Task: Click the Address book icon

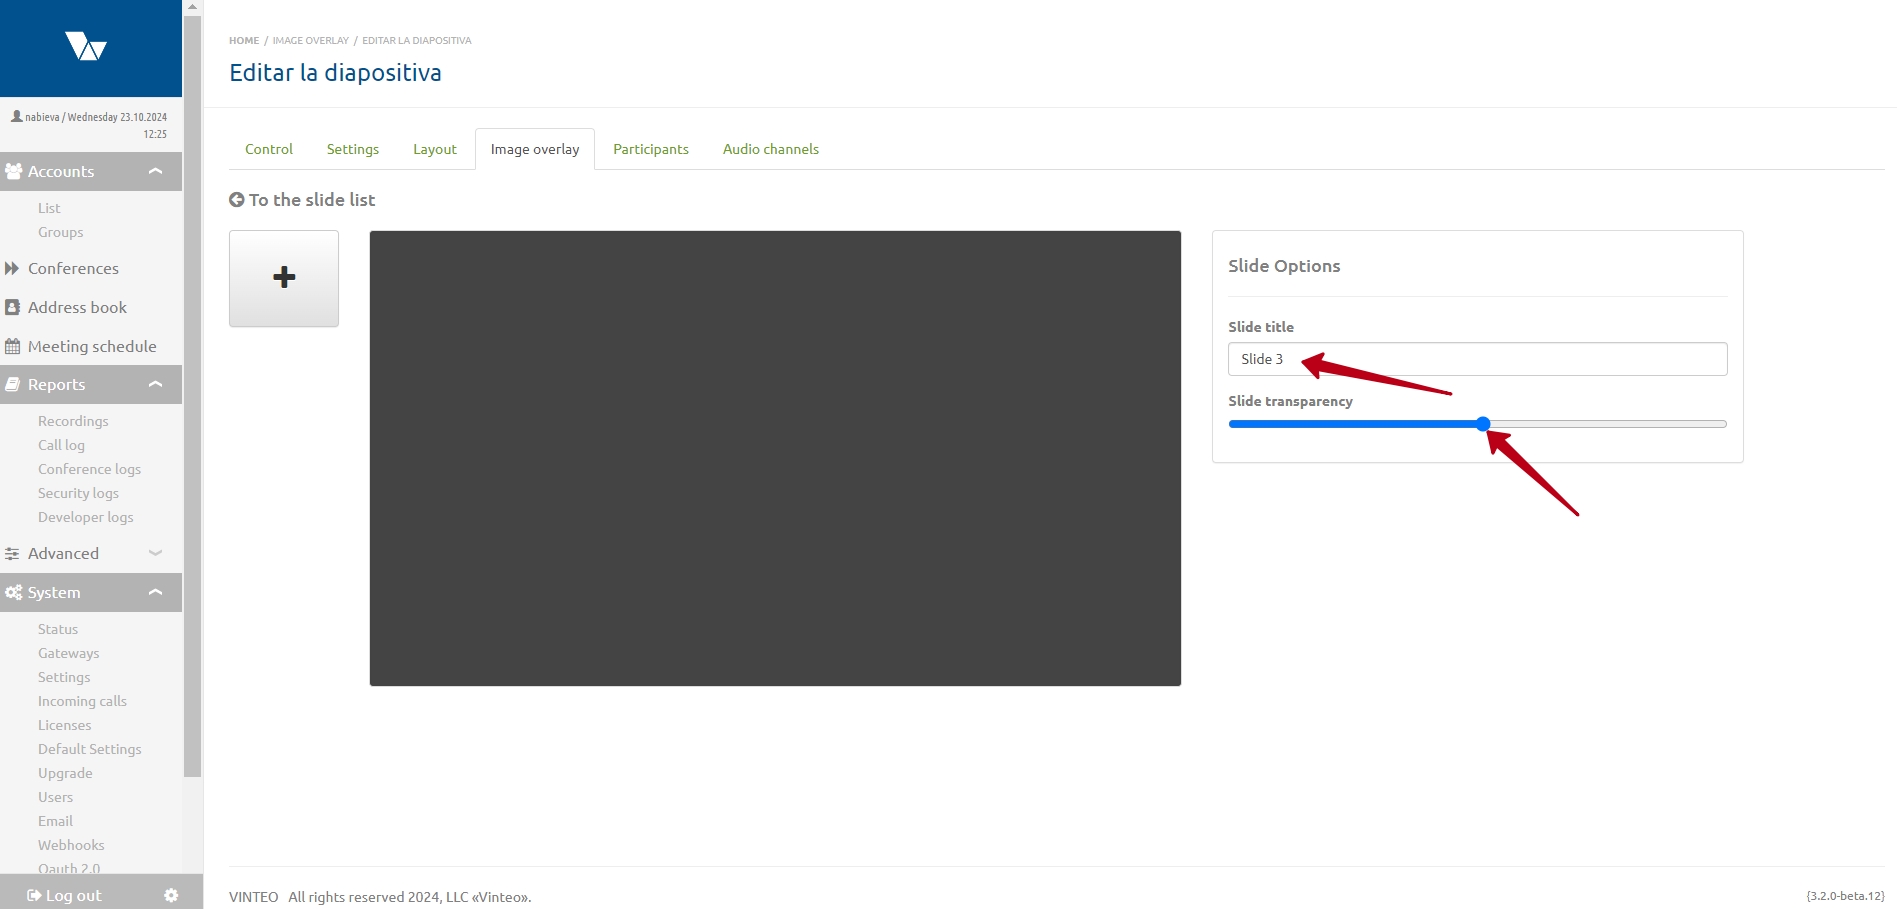Action: click(x=12, y=307)
